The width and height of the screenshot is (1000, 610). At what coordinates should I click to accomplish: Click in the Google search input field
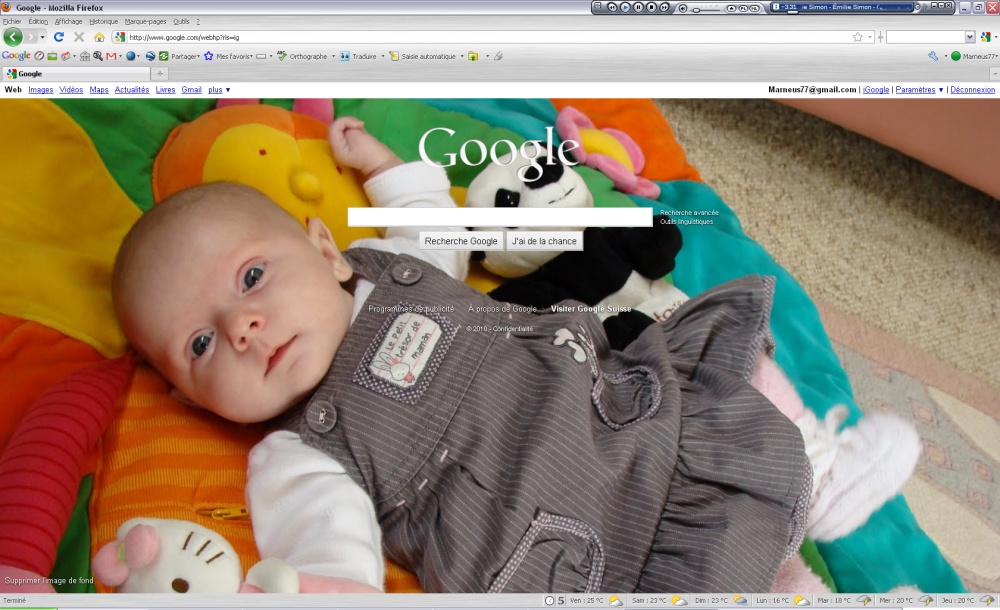500,217
